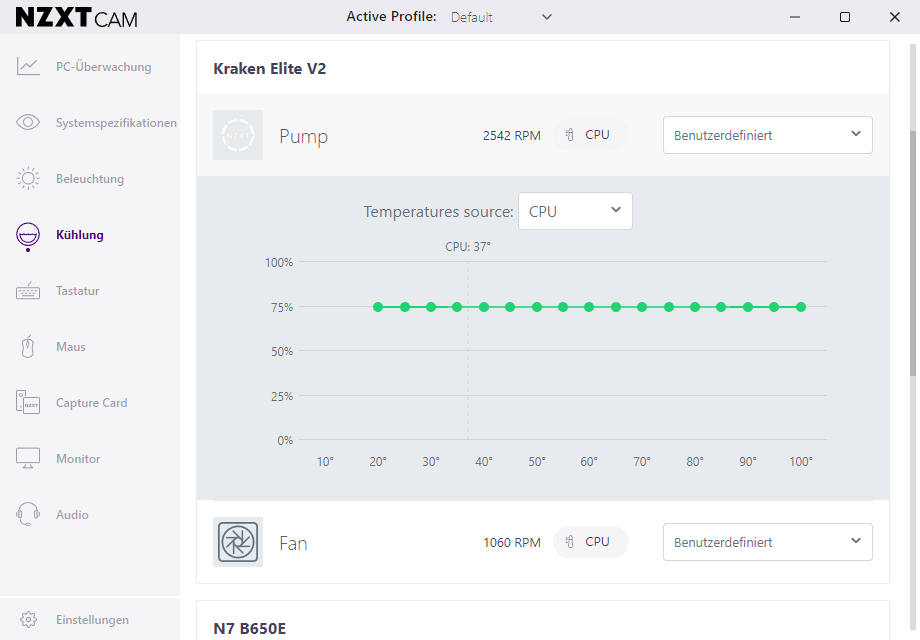Click the Fan device icon

[238, 542]
